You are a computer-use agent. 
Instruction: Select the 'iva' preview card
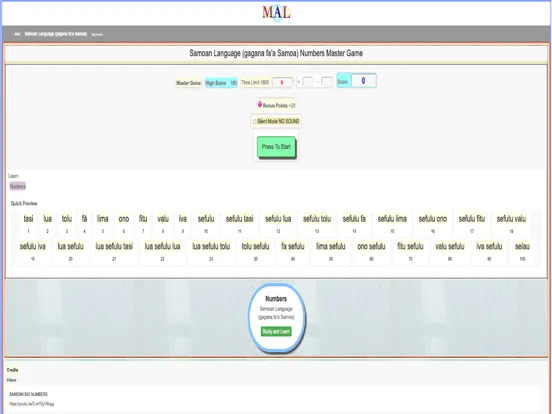(182, 224)
